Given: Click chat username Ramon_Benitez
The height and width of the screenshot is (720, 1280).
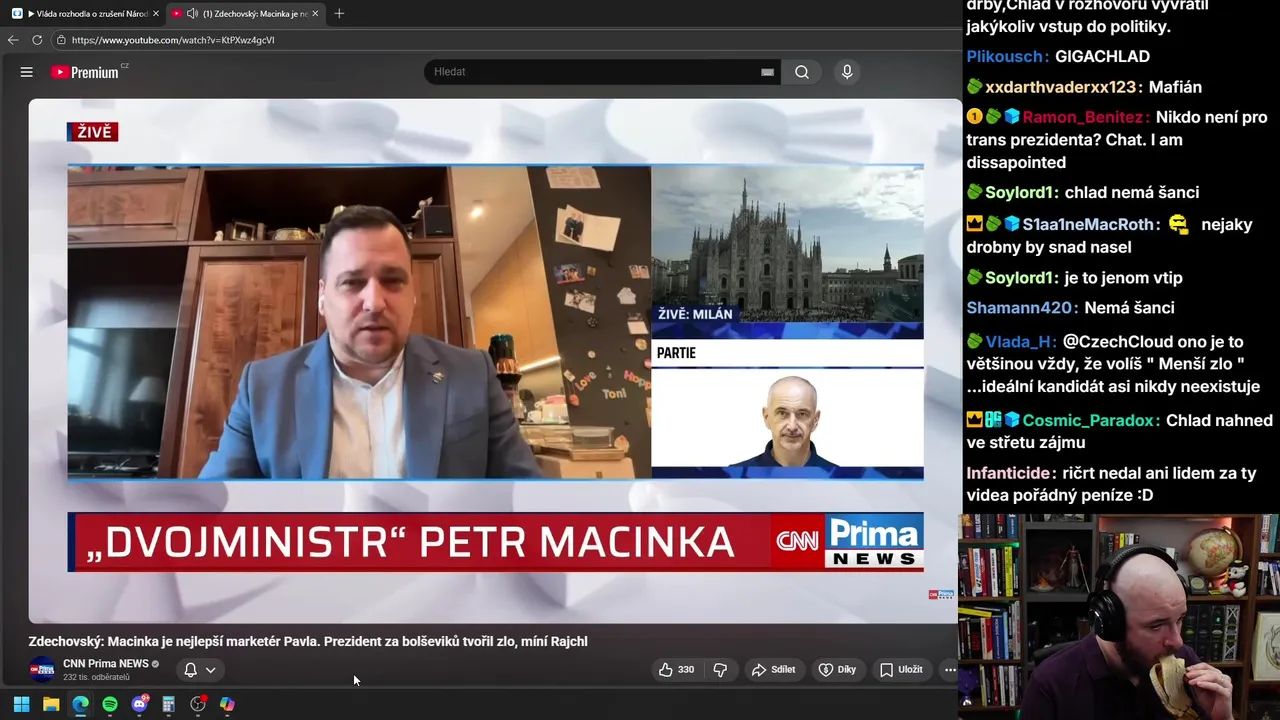Looking at the screenshot, I should point(1082,117).
